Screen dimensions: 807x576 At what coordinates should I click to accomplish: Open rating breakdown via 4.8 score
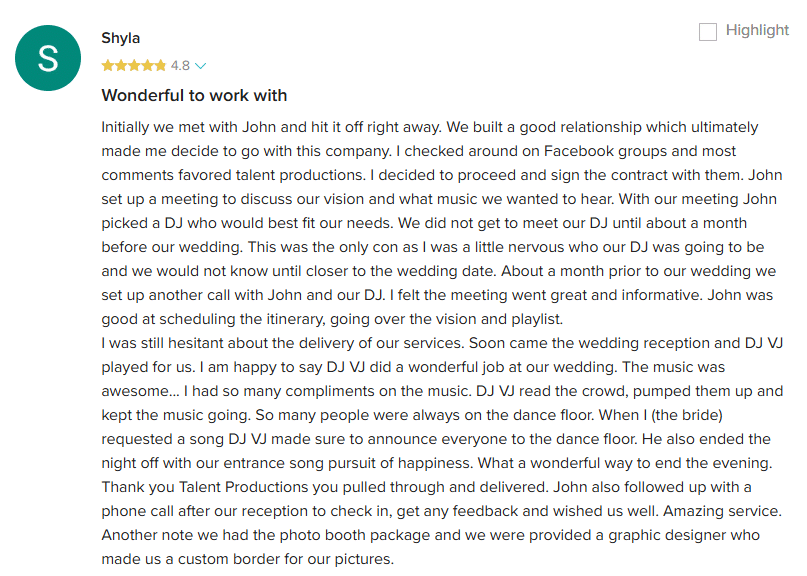(x=180, y=66)
